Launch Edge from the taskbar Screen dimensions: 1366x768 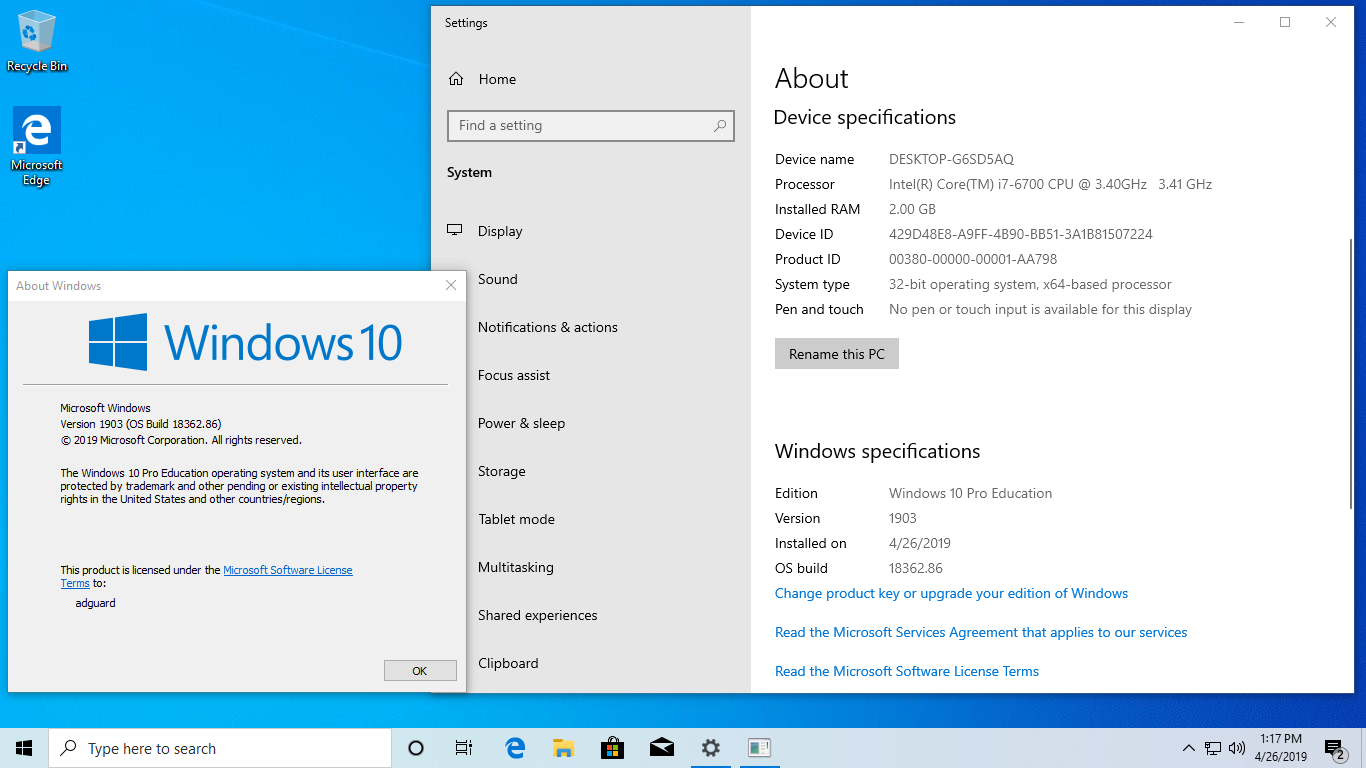[x=515, y=748]
